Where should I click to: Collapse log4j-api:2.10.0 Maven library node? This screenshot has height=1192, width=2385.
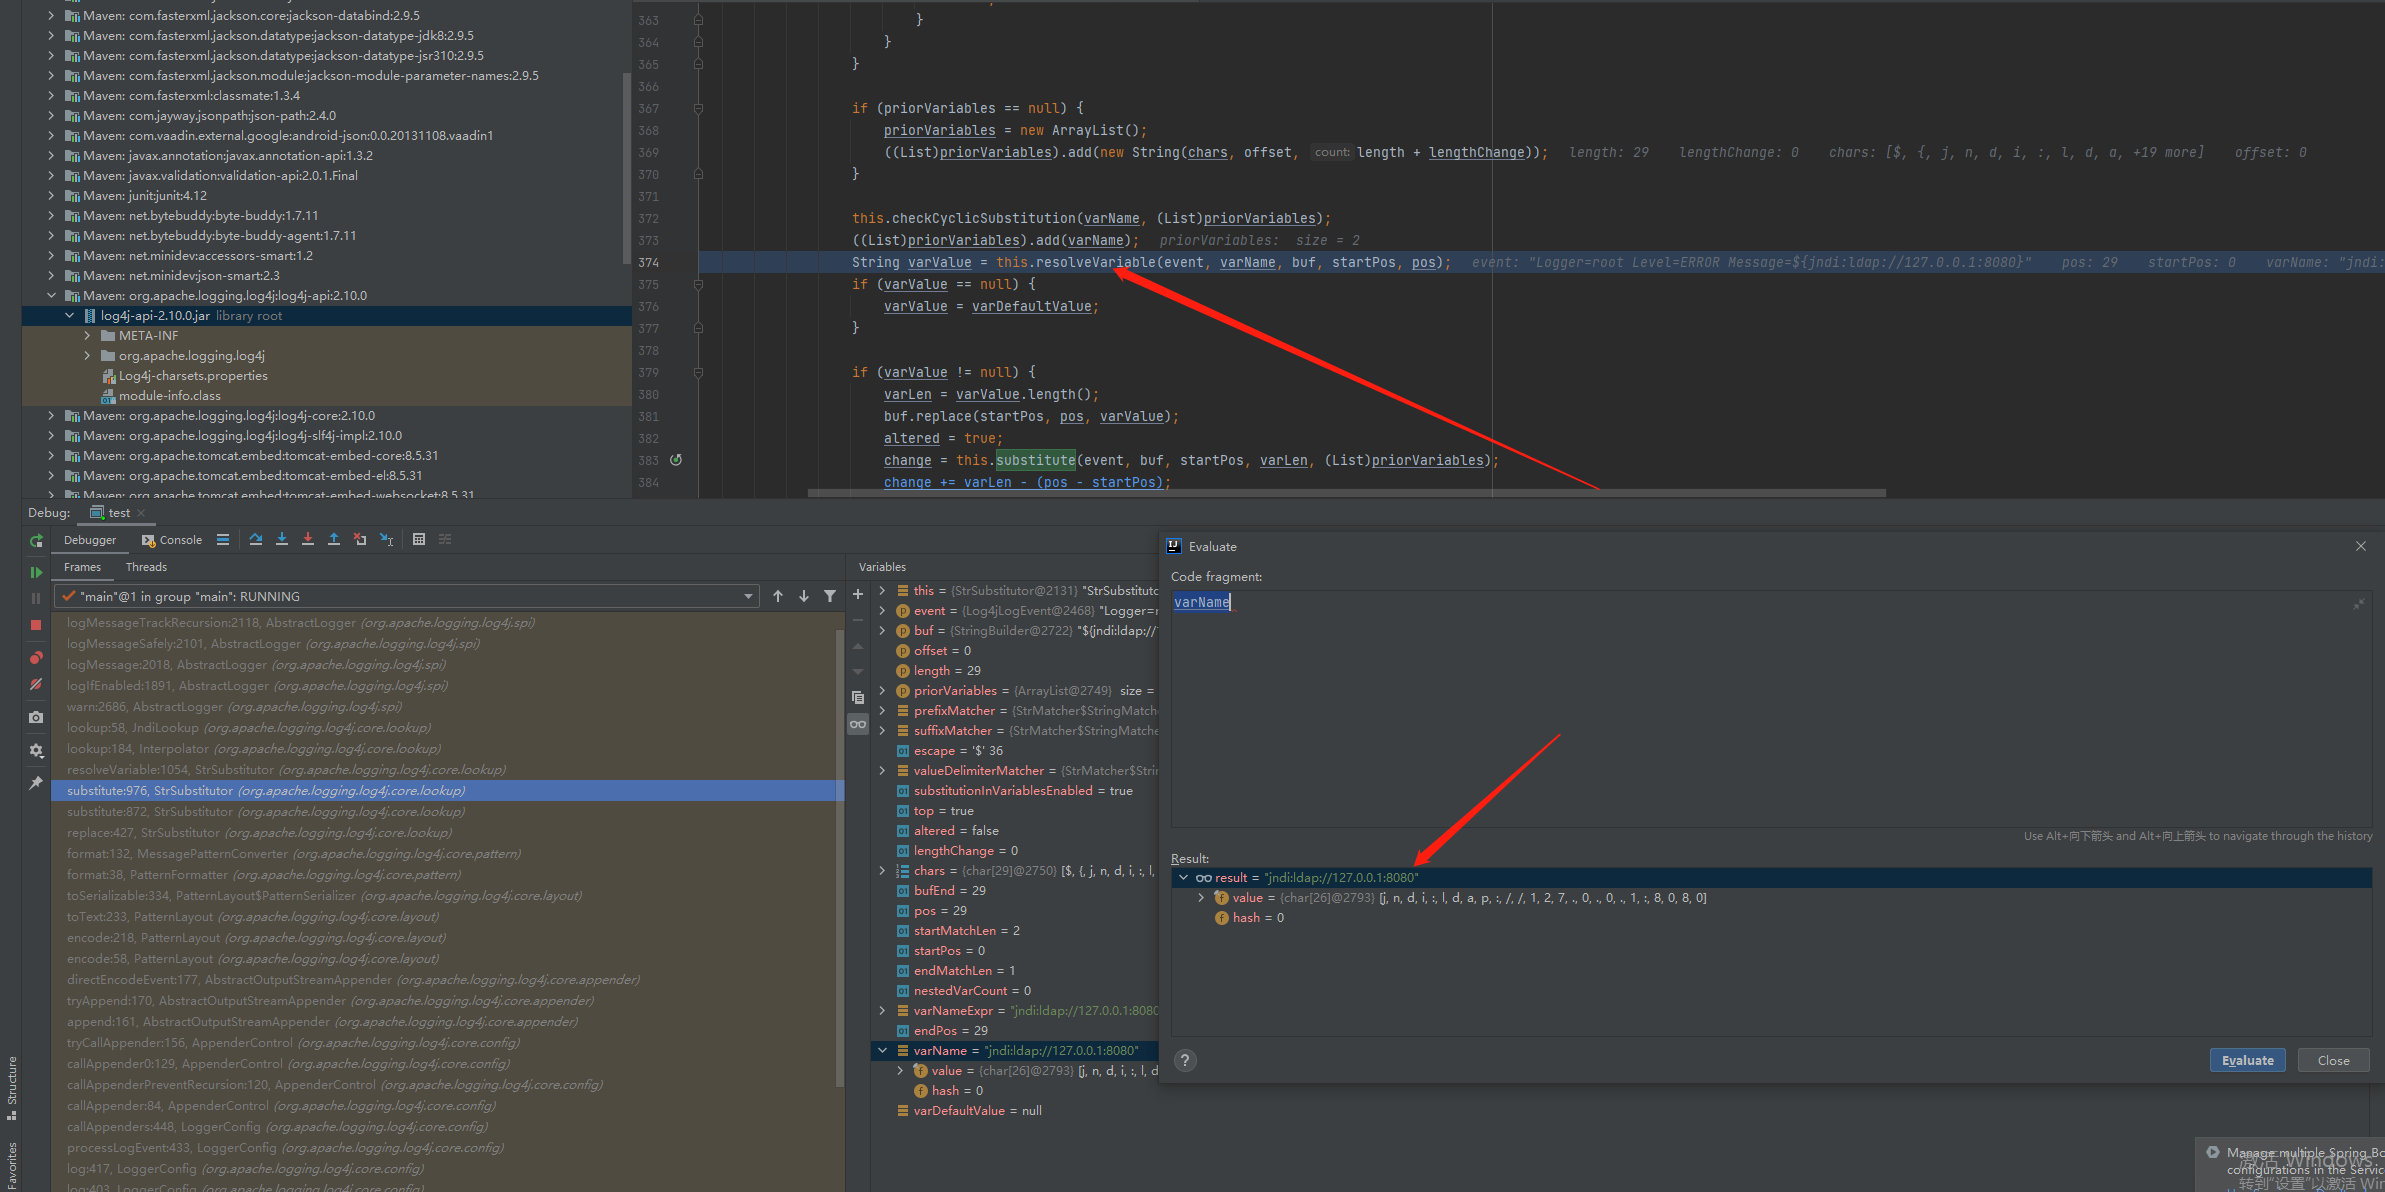pyautogui.click(x=51, y=296)
